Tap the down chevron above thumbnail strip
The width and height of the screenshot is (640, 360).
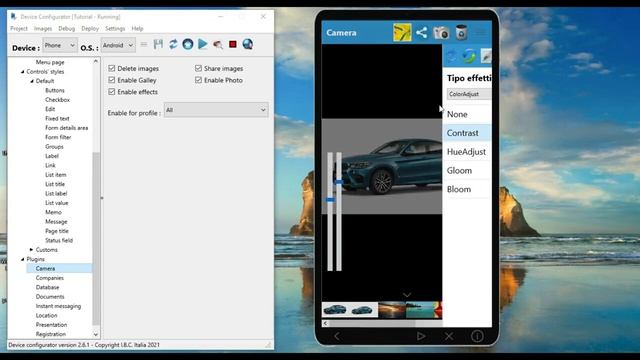407,294
